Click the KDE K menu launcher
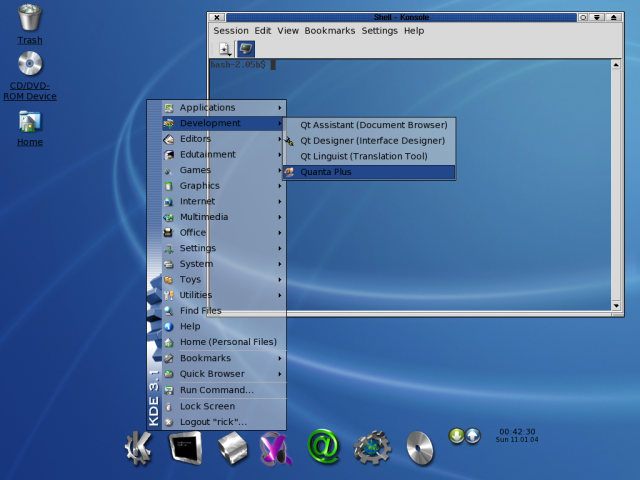 pos(138,449)
